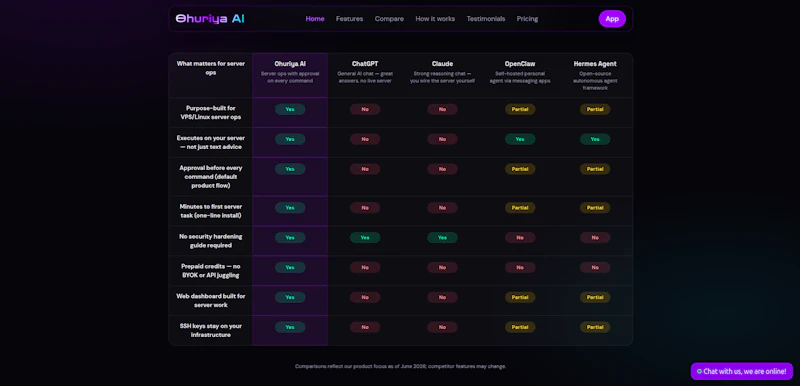Click OpenClaw No badge in security hardening row

[520, 238]
